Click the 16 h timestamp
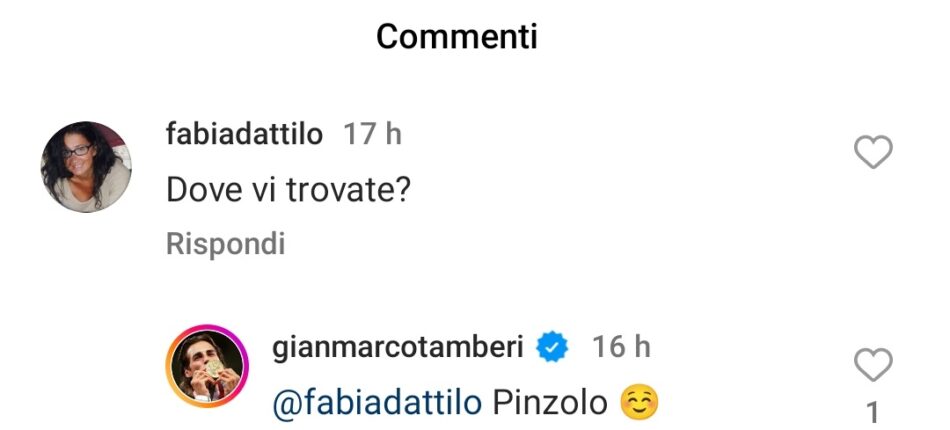Screen dimensions: 950x430 point(620,347)
